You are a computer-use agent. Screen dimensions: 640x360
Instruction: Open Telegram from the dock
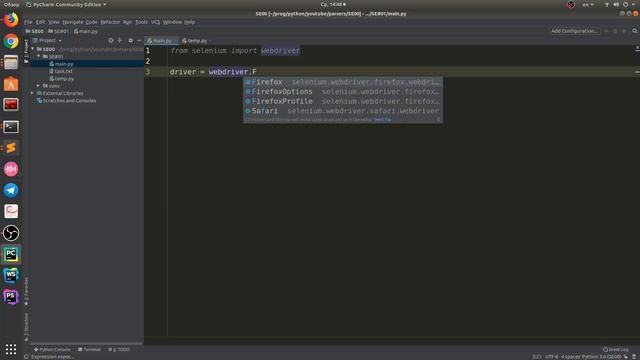tap(11, 190)
